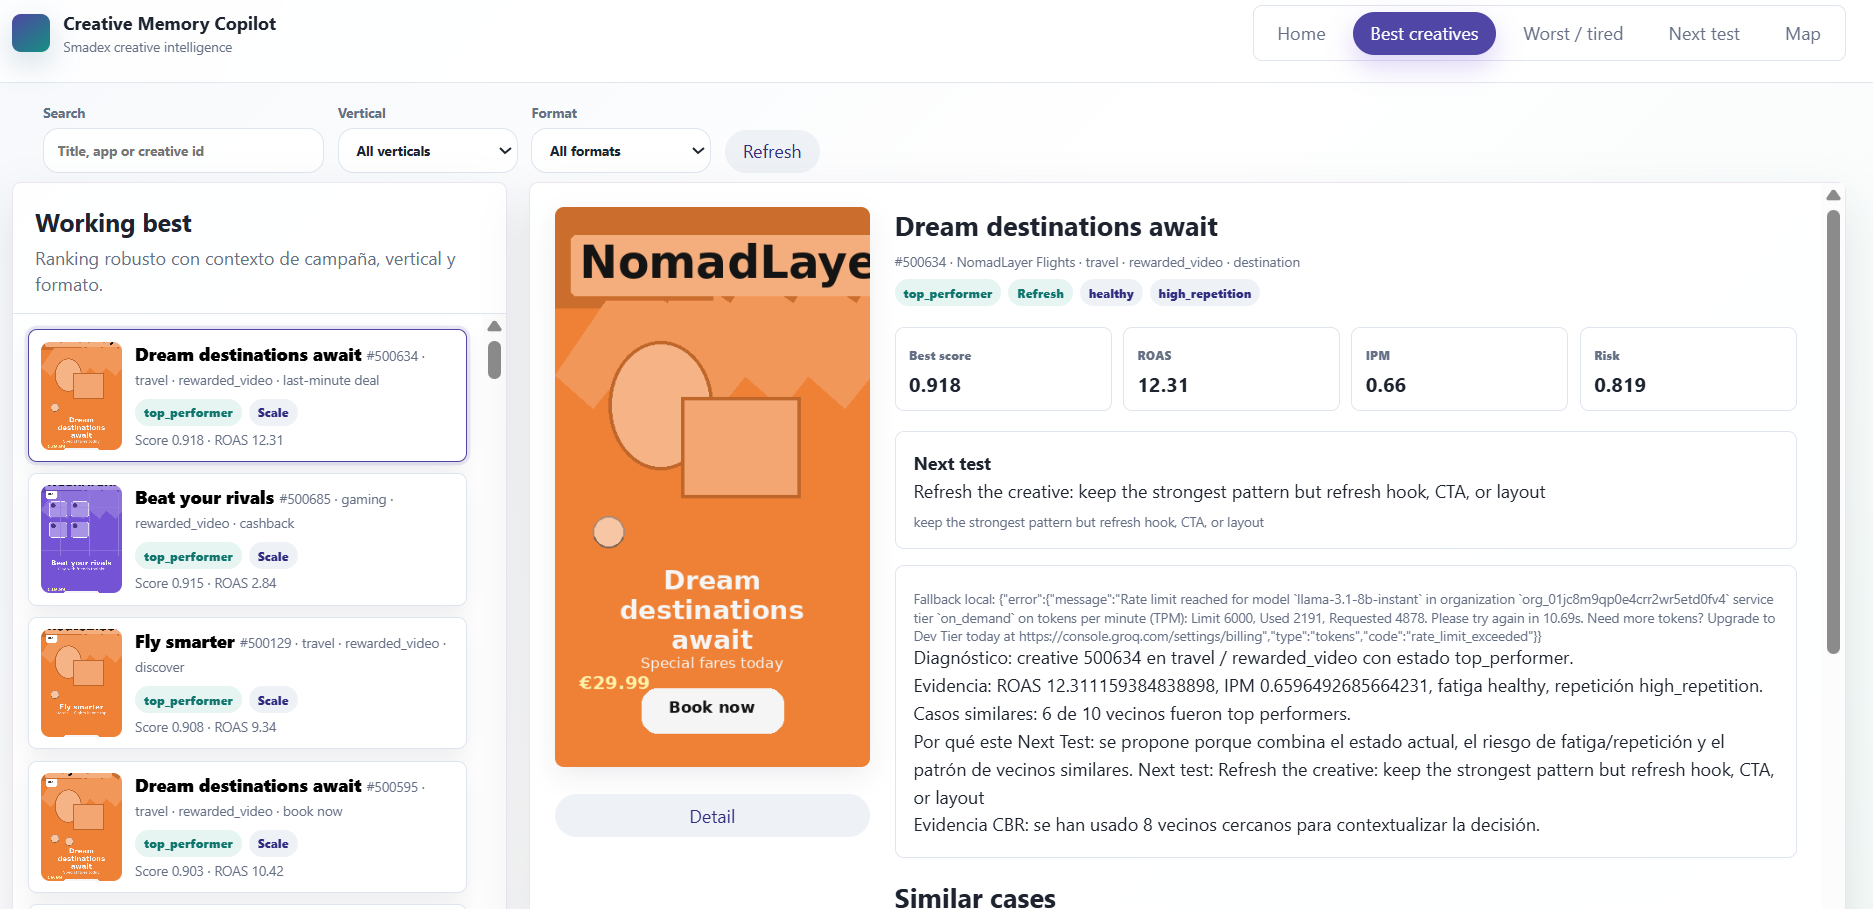Click the €29.99 price in the preview
This screenshot has width=1873, height=909.
click(614, 683)
